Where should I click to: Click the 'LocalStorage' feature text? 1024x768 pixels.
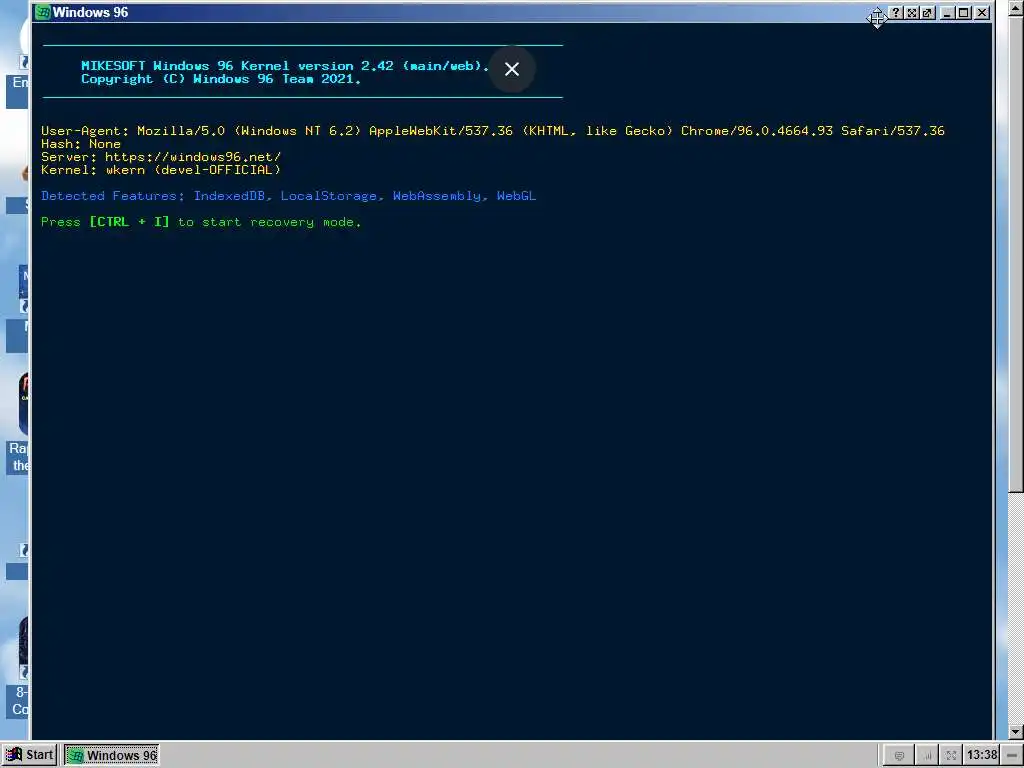(x=329, y=196)
